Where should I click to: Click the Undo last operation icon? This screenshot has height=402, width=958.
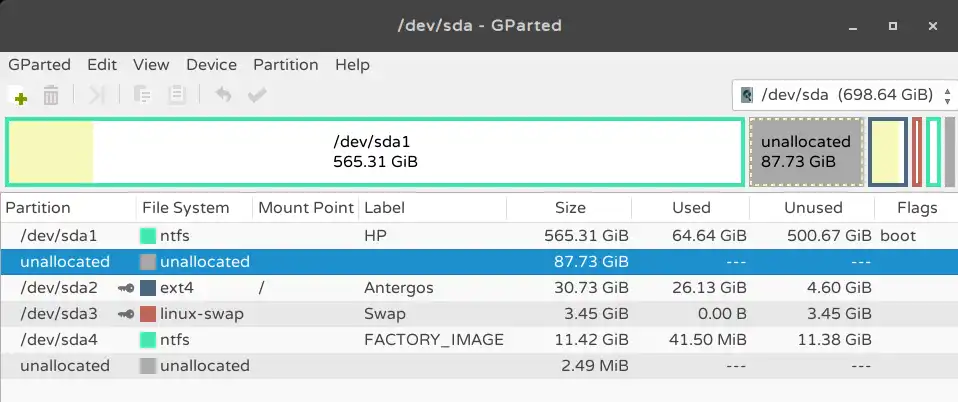click(223, 95)
